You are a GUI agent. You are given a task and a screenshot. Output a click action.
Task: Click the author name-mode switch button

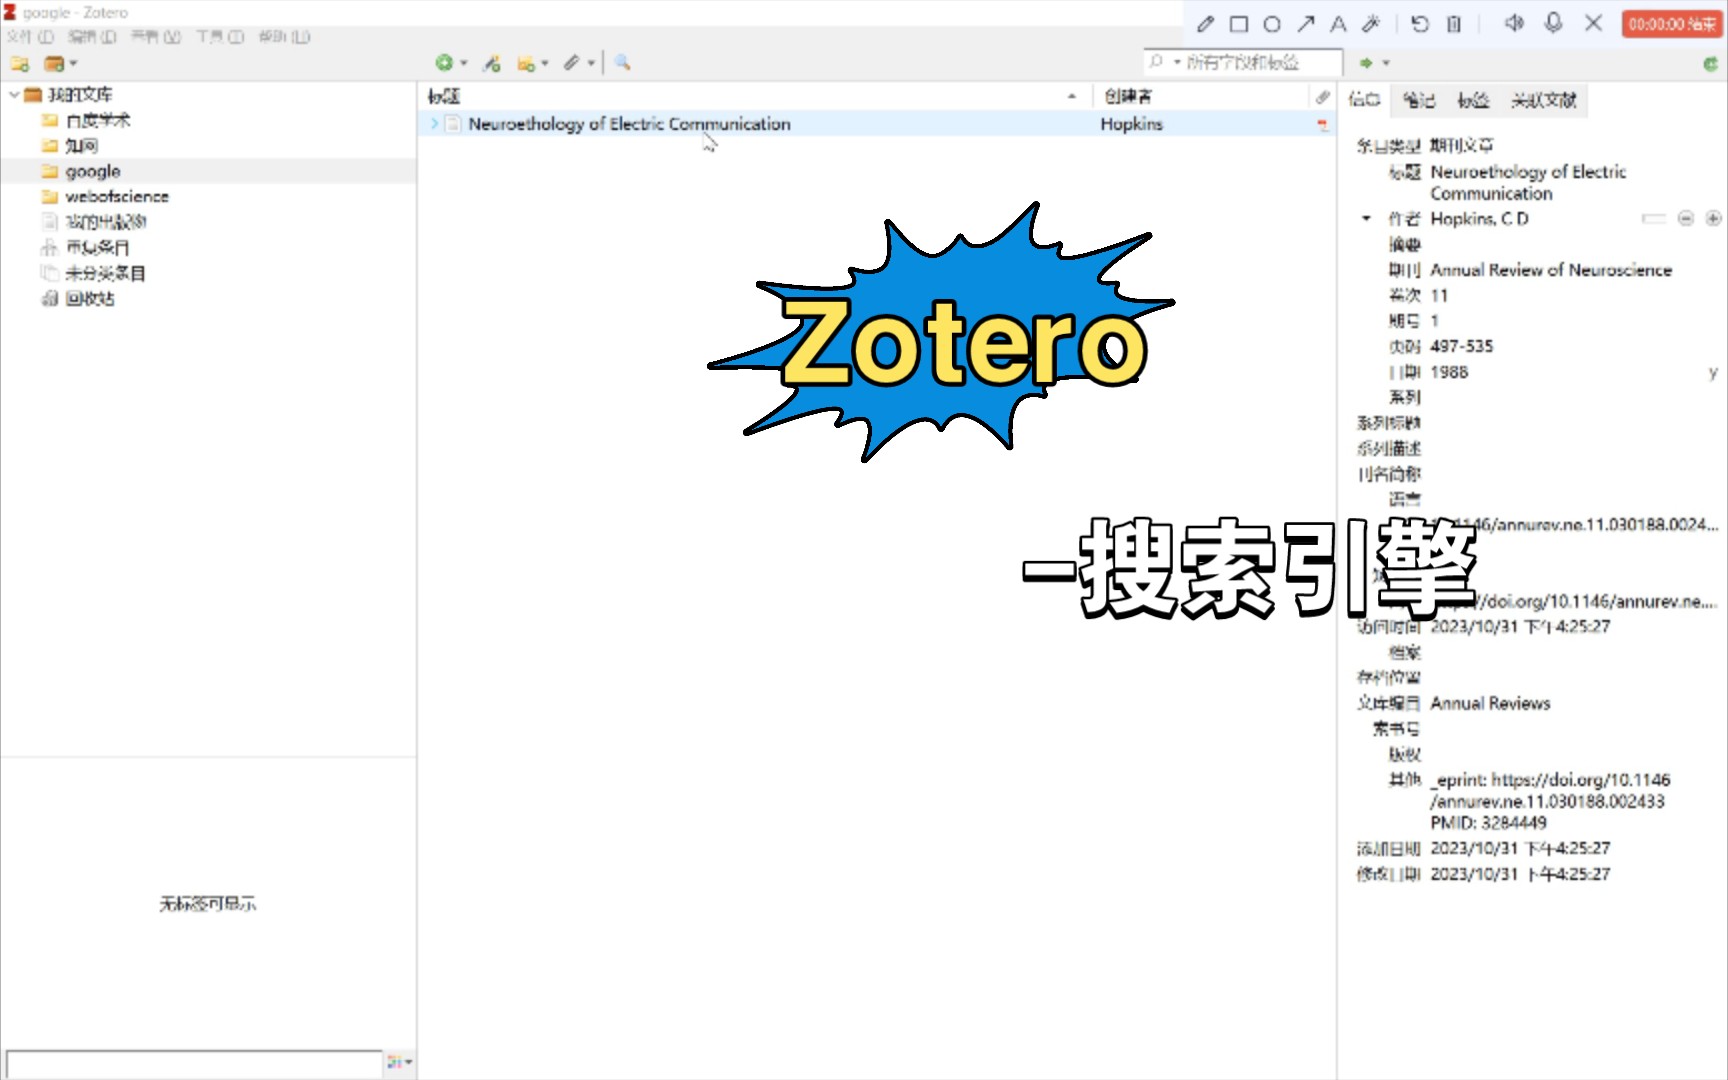tap(1654, 218)
